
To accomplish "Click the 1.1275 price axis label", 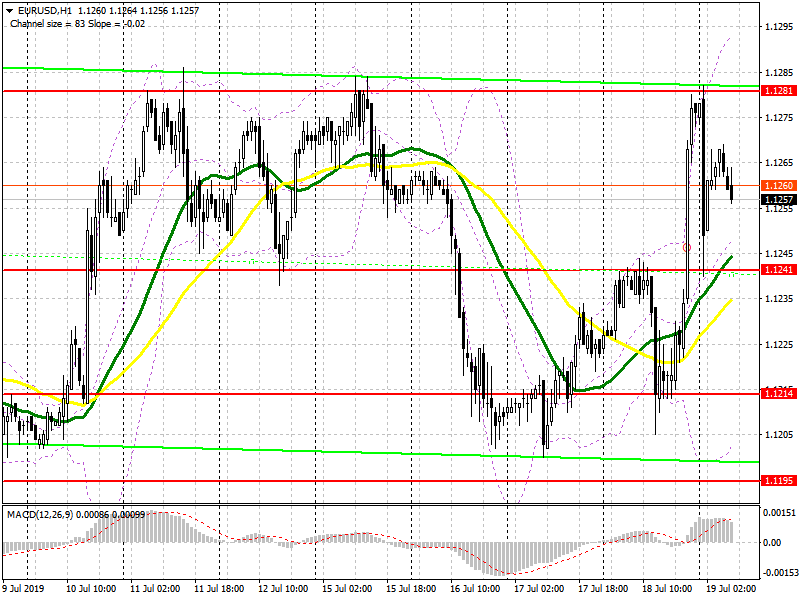I will pyautogui.click(x=779, y=118).
